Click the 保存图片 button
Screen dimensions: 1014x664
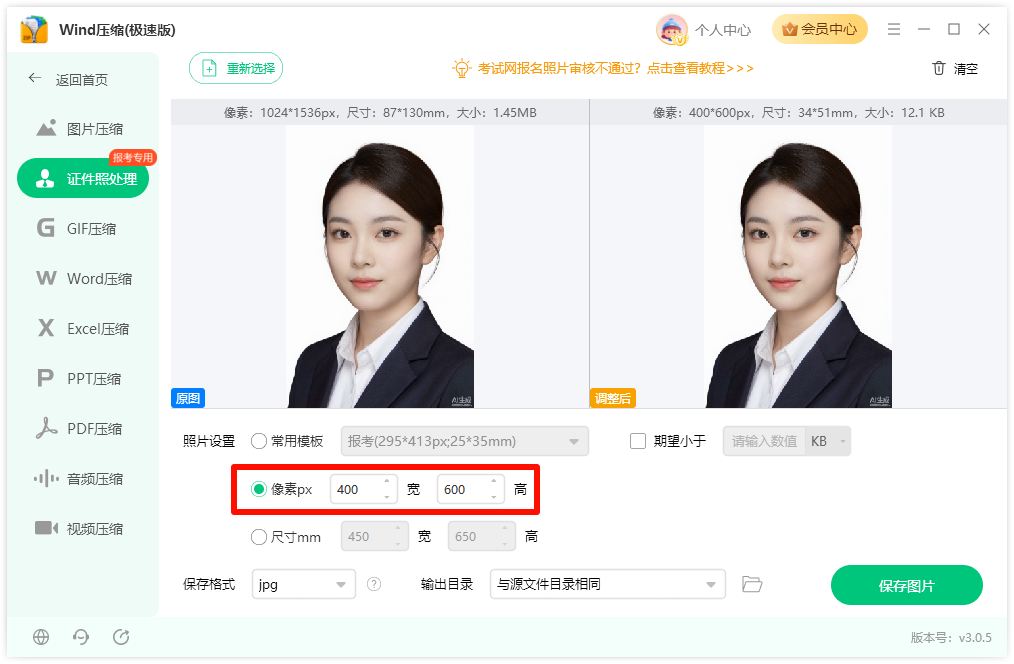click(x=907, y=585)
